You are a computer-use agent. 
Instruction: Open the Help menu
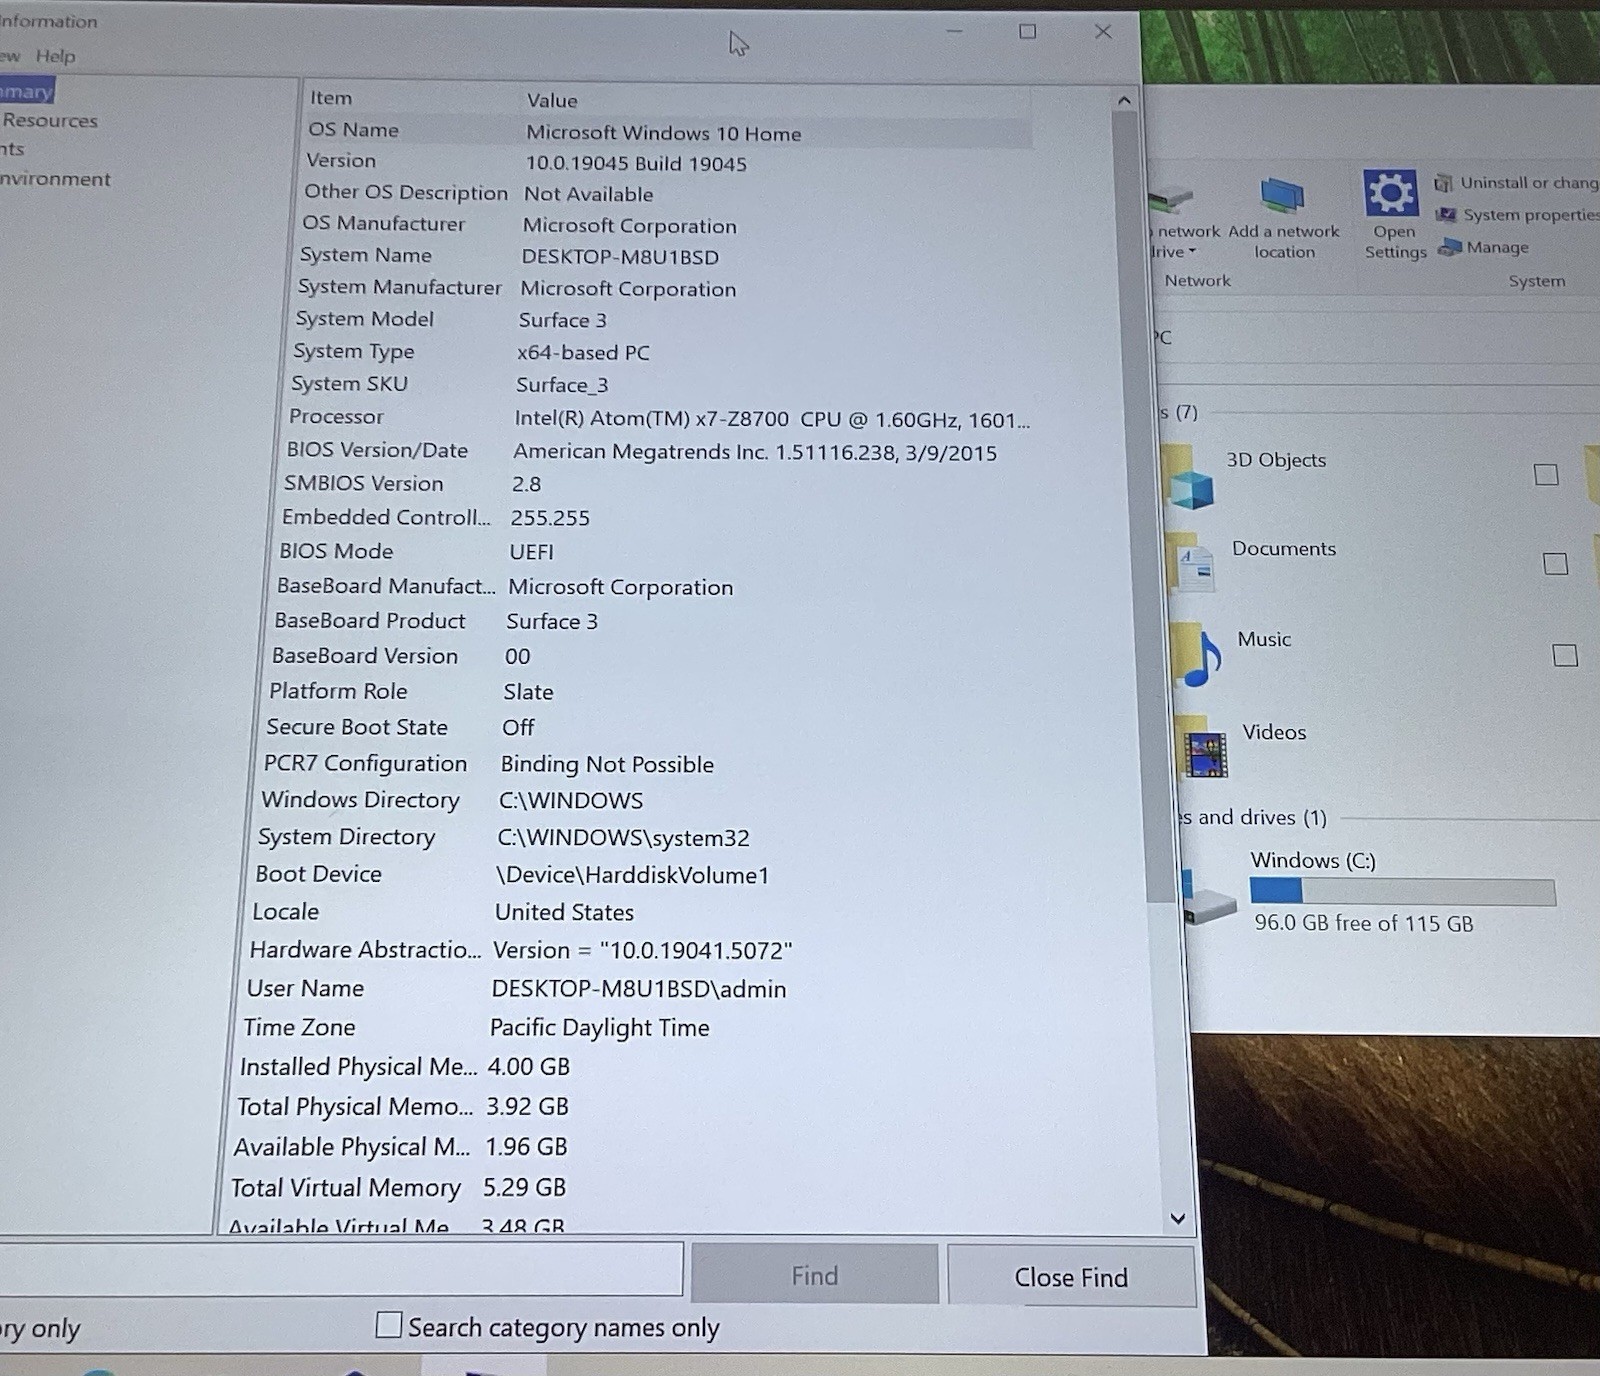(x=55, y=56)
